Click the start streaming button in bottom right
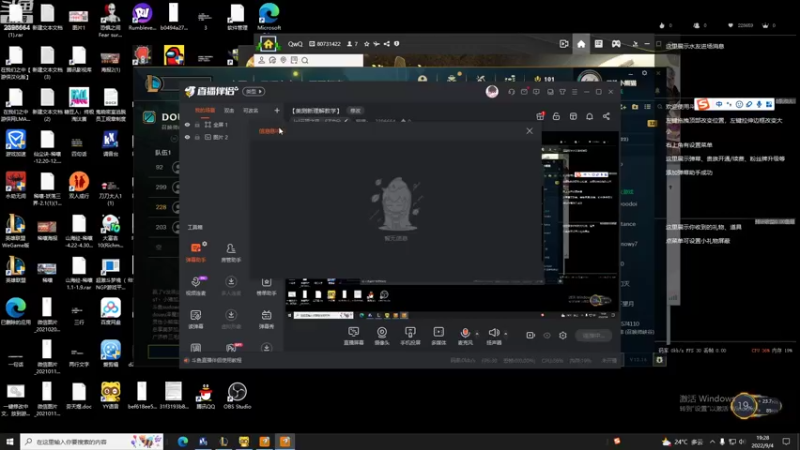 tap(593, 335)
